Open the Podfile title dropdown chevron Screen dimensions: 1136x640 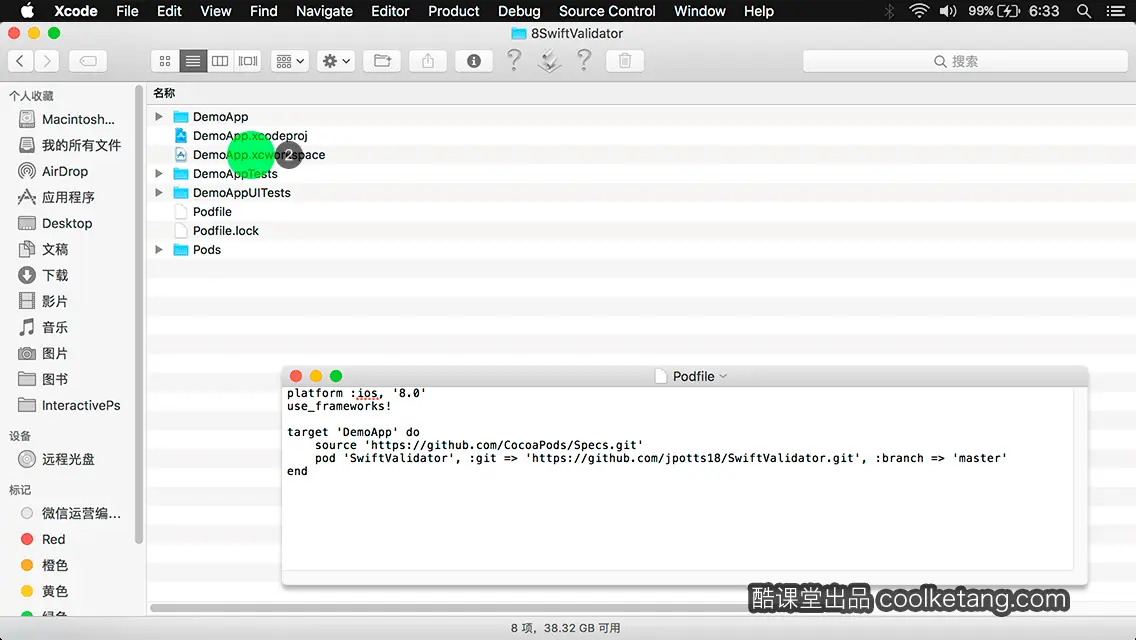tap(723, 376)
